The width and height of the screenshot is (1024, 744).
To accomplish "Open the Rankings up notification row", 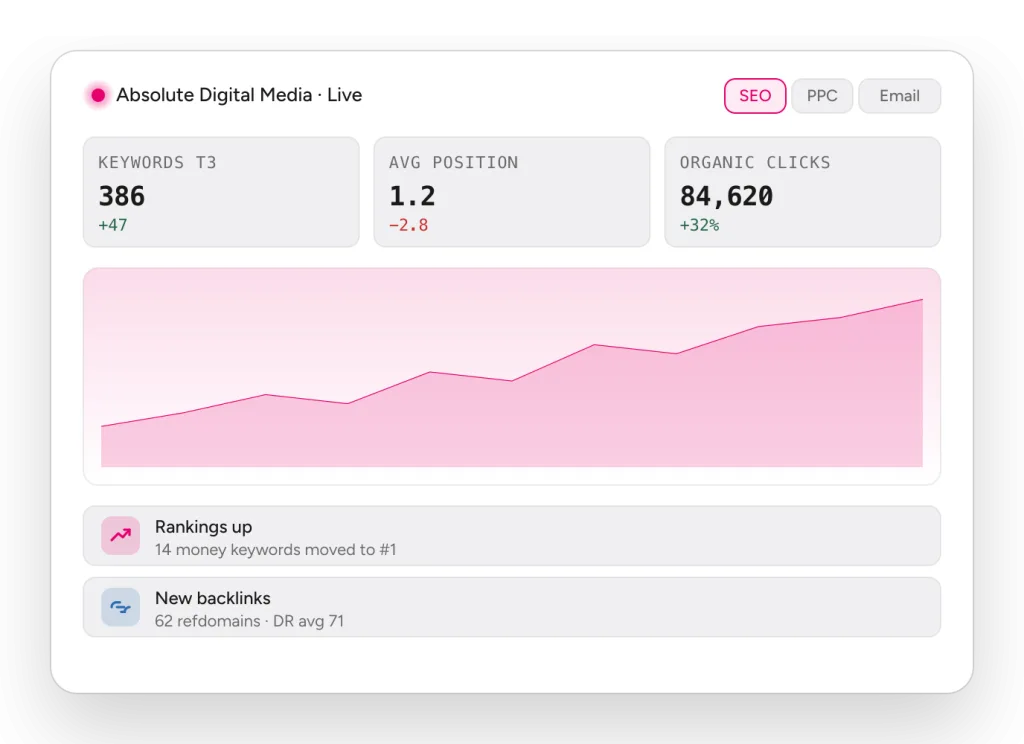I will pos(512,536).
